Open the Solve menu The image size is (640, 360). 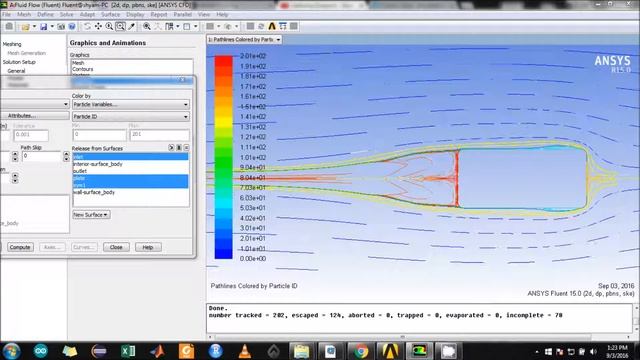(x=66, y=14)
